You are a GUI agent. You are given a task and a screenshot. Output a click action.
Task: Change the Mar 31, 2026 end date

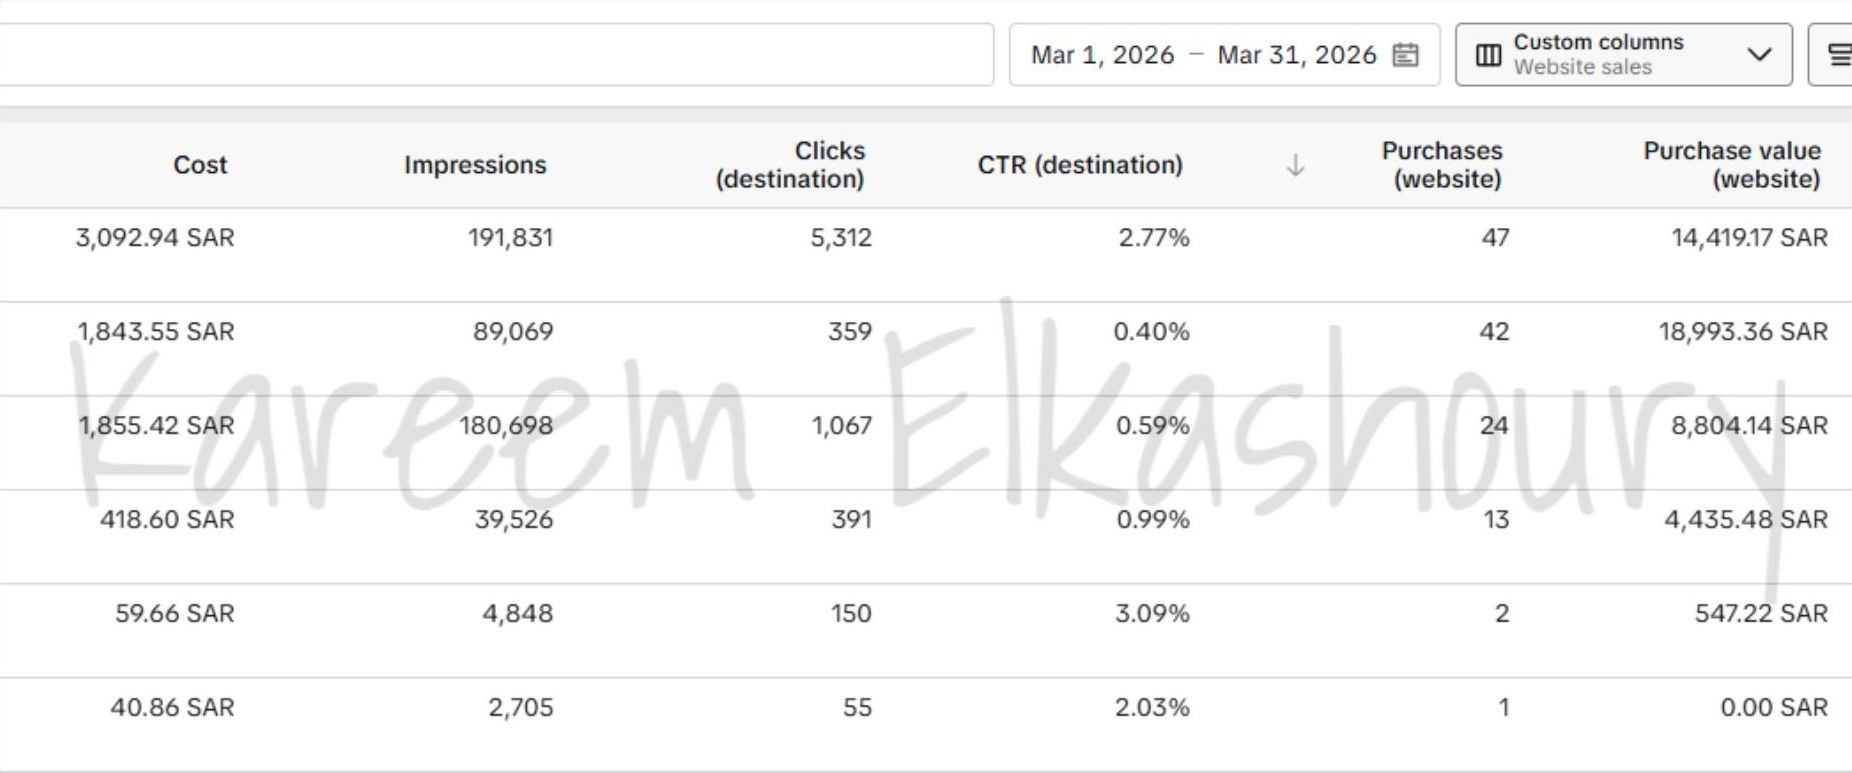[1297, 55]
